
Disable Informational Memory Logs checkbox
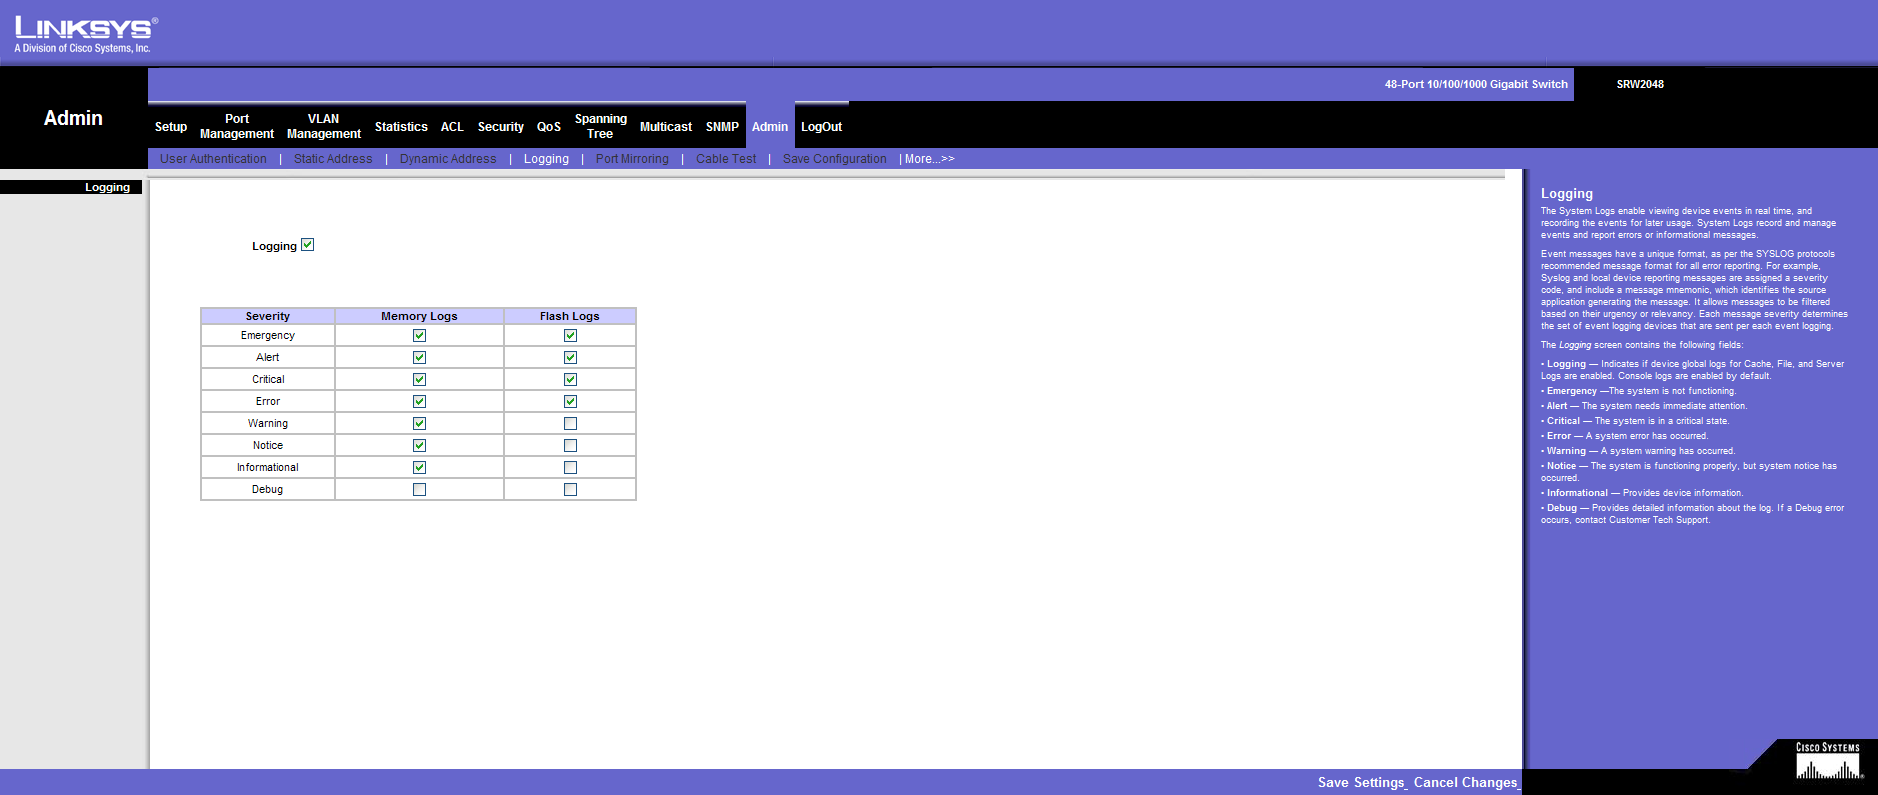click(x=419, y=468)
